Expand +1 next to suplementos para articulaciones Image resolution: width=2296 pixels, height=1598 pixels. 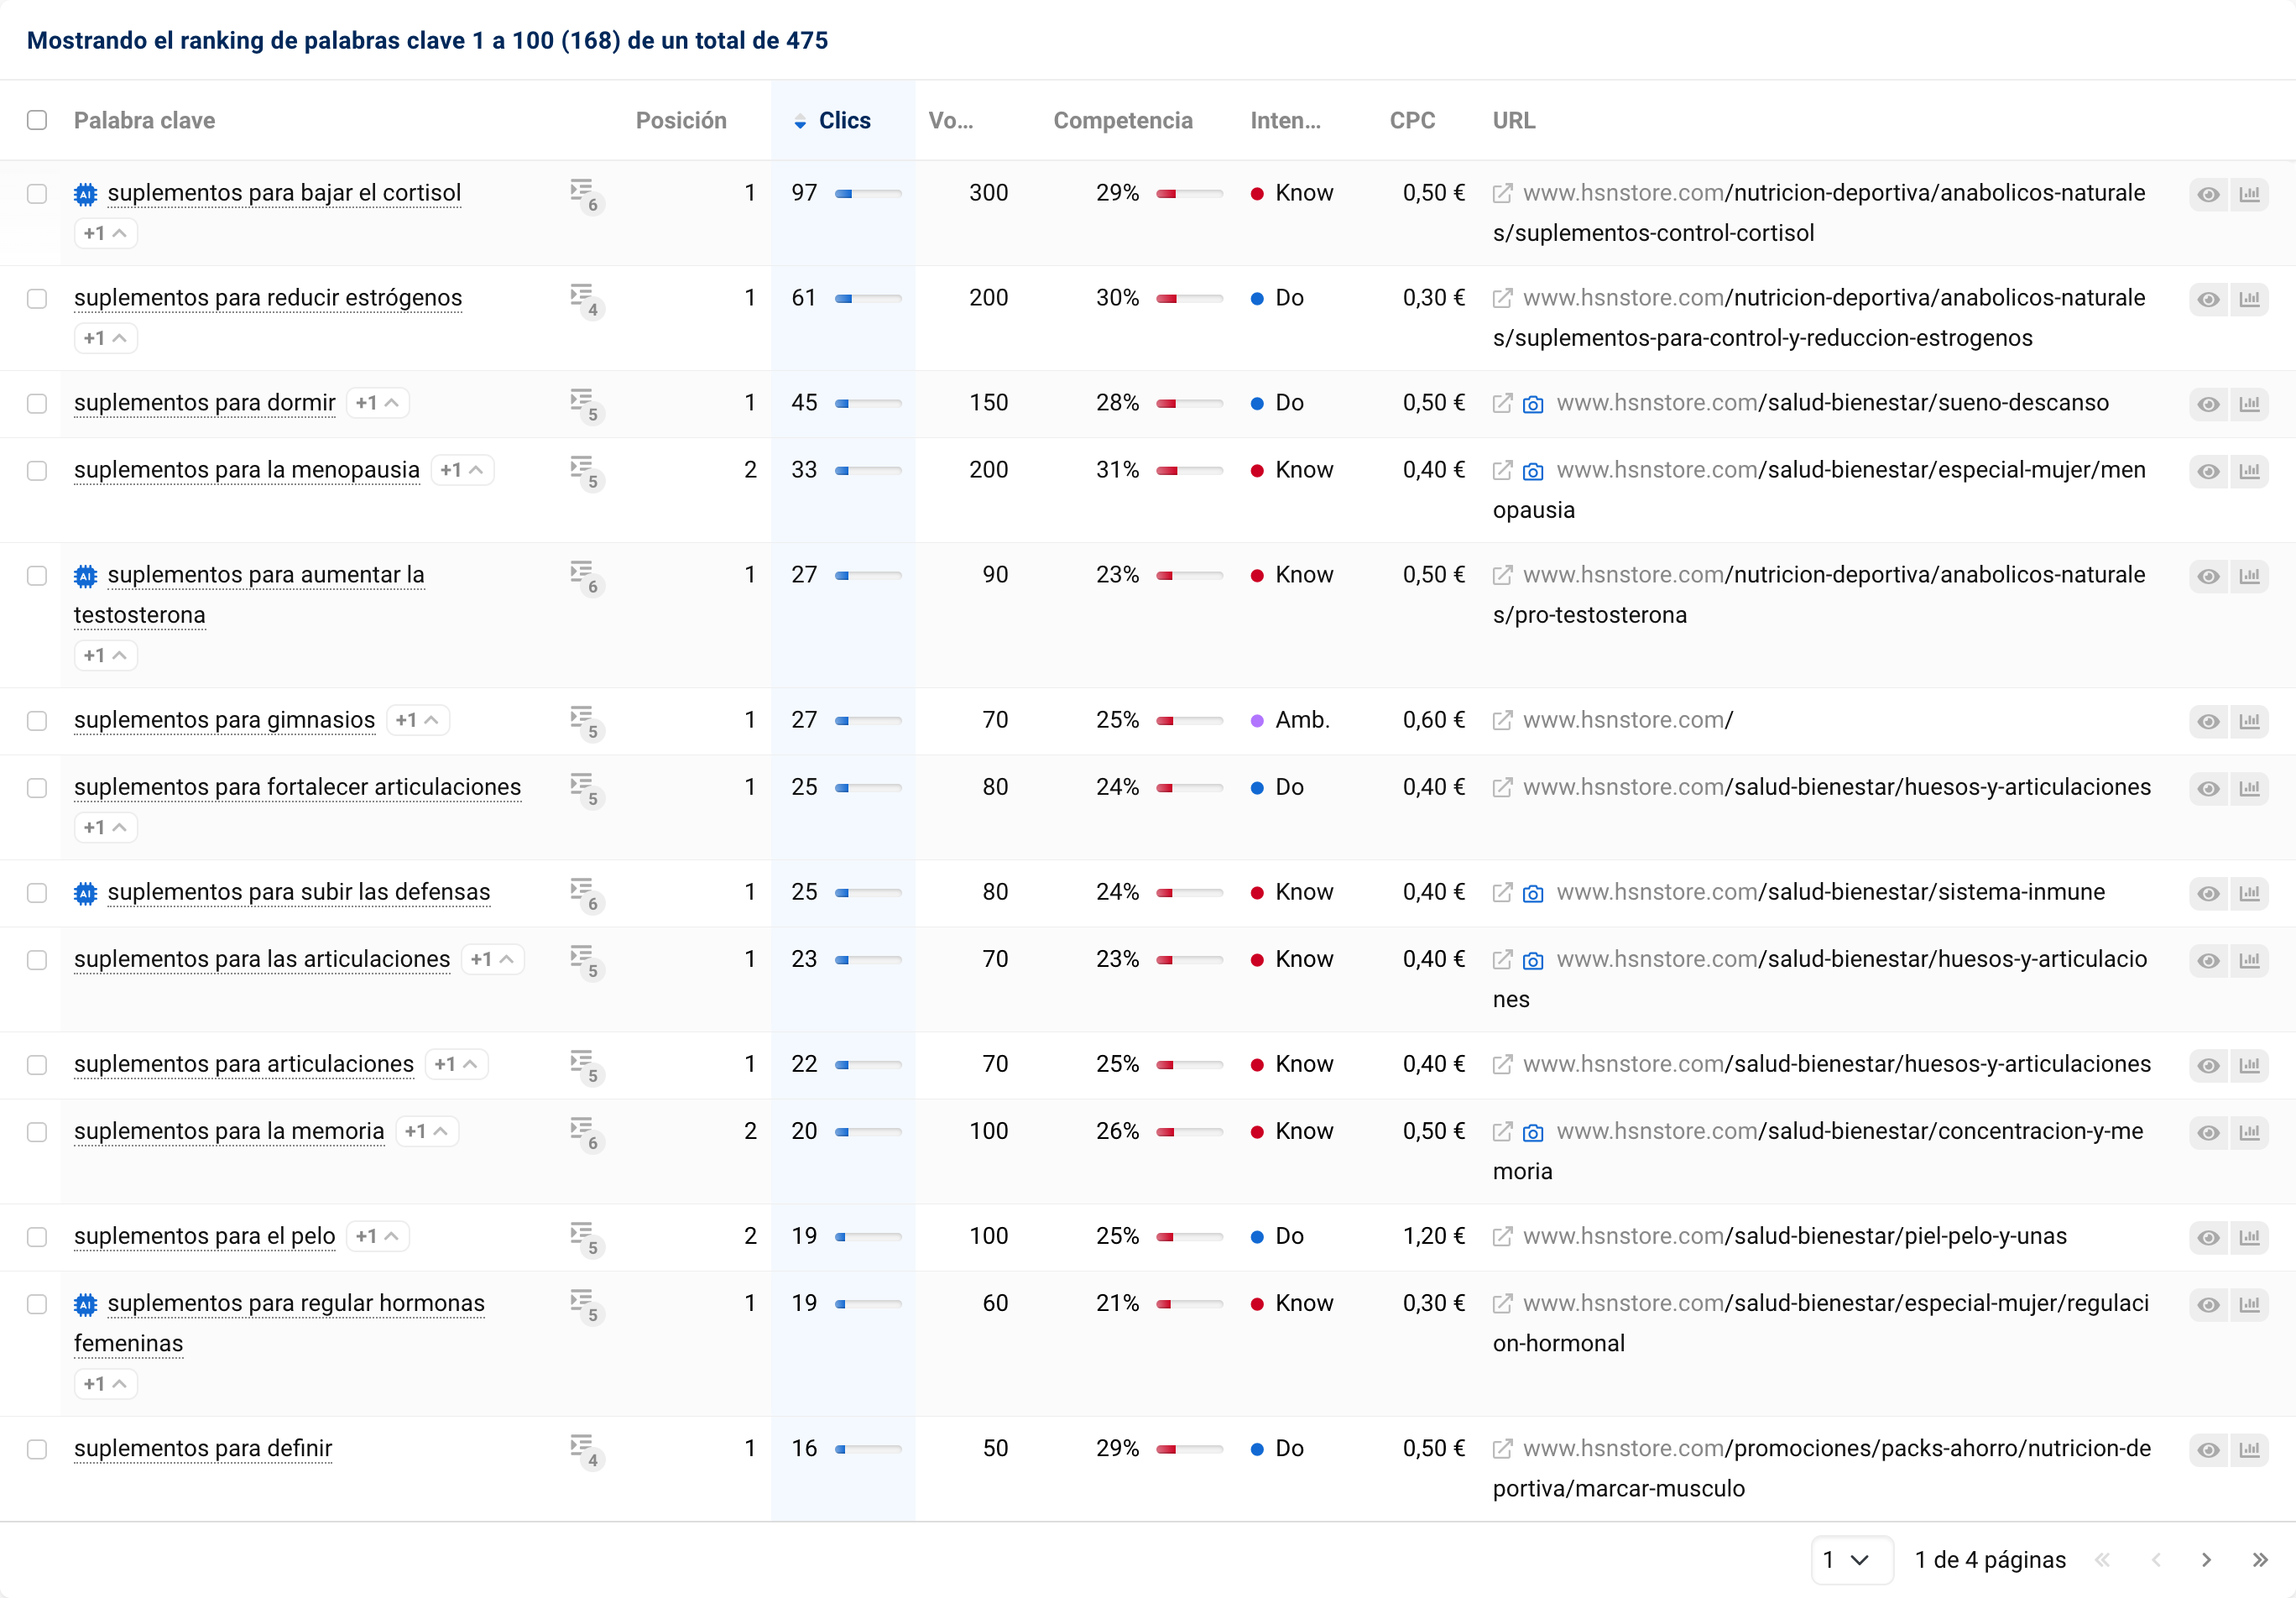(456, 1064)
